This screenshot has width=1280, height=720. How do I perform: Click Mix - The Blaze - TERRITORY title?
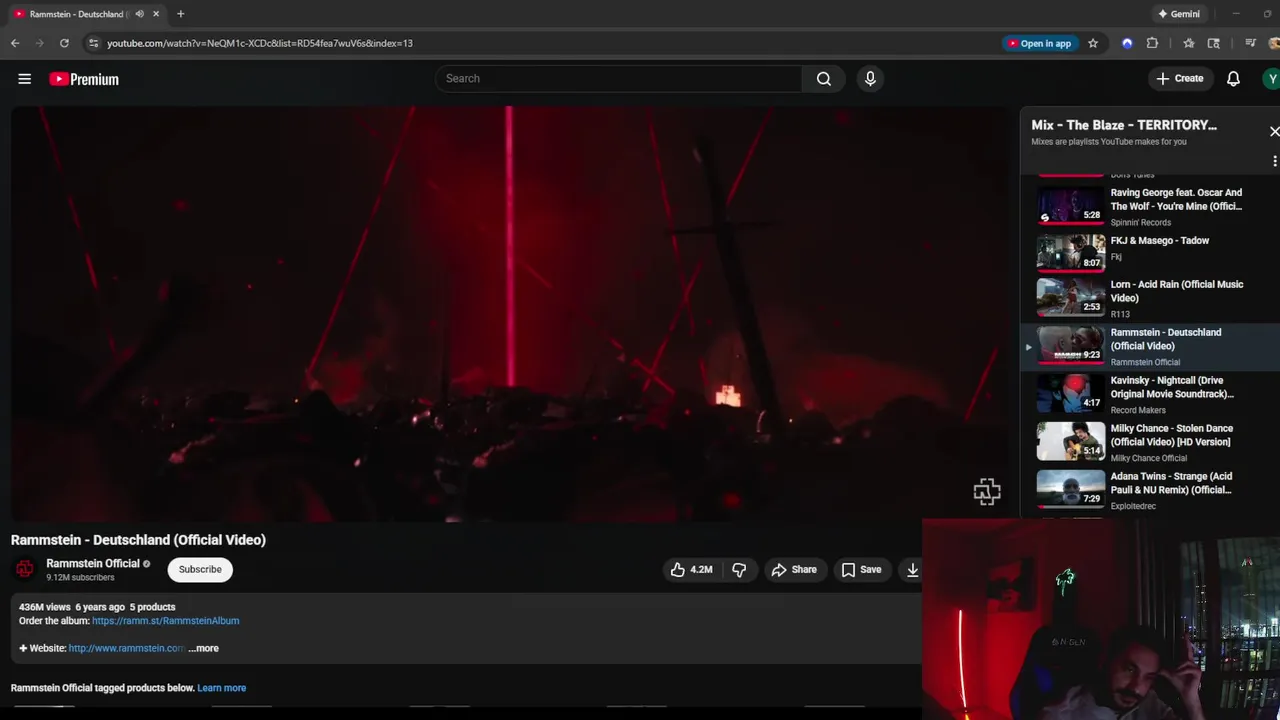1124,125
